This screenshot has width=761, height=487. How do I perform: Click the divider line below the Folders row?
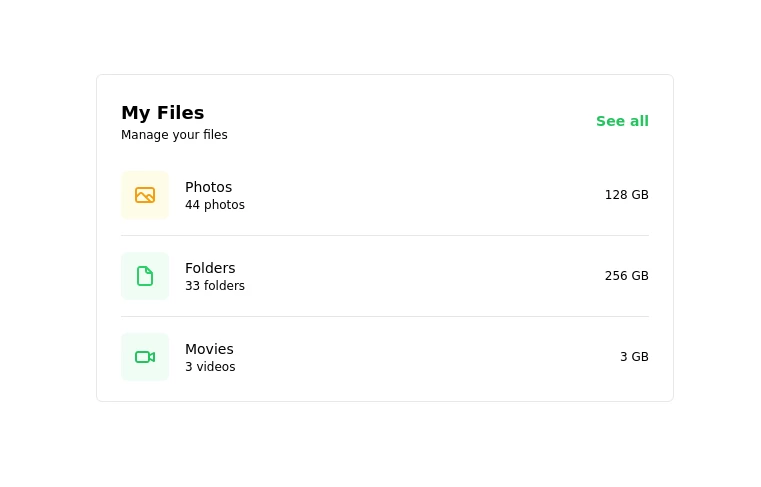[x=384, y=317]
